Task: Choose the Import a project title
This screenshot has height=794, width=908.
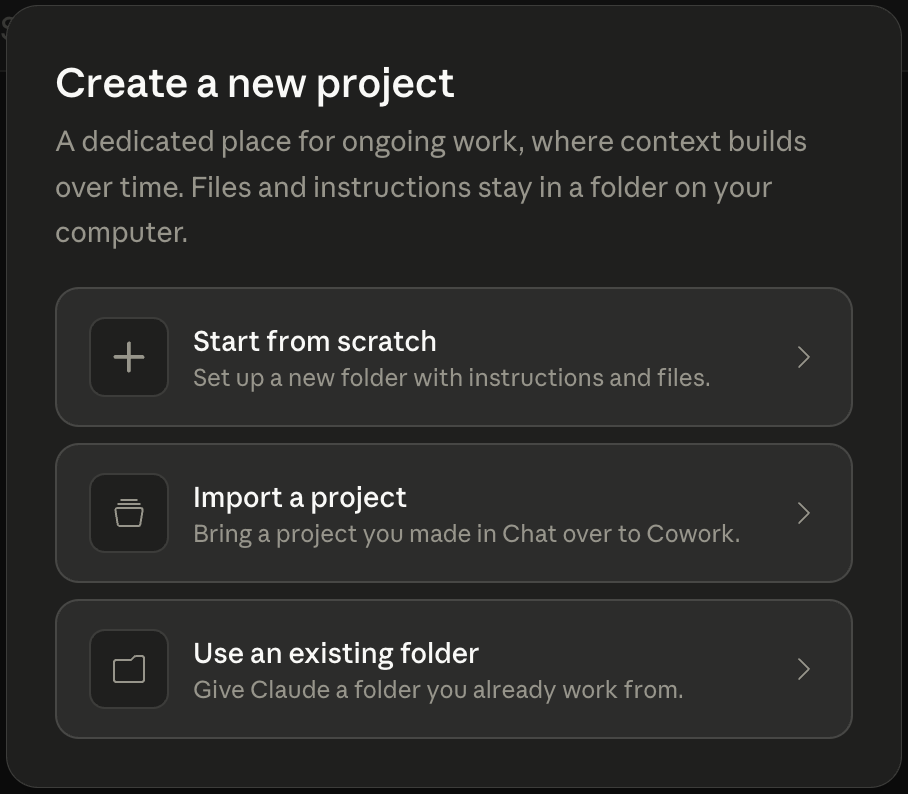Action: click(300, 497)
